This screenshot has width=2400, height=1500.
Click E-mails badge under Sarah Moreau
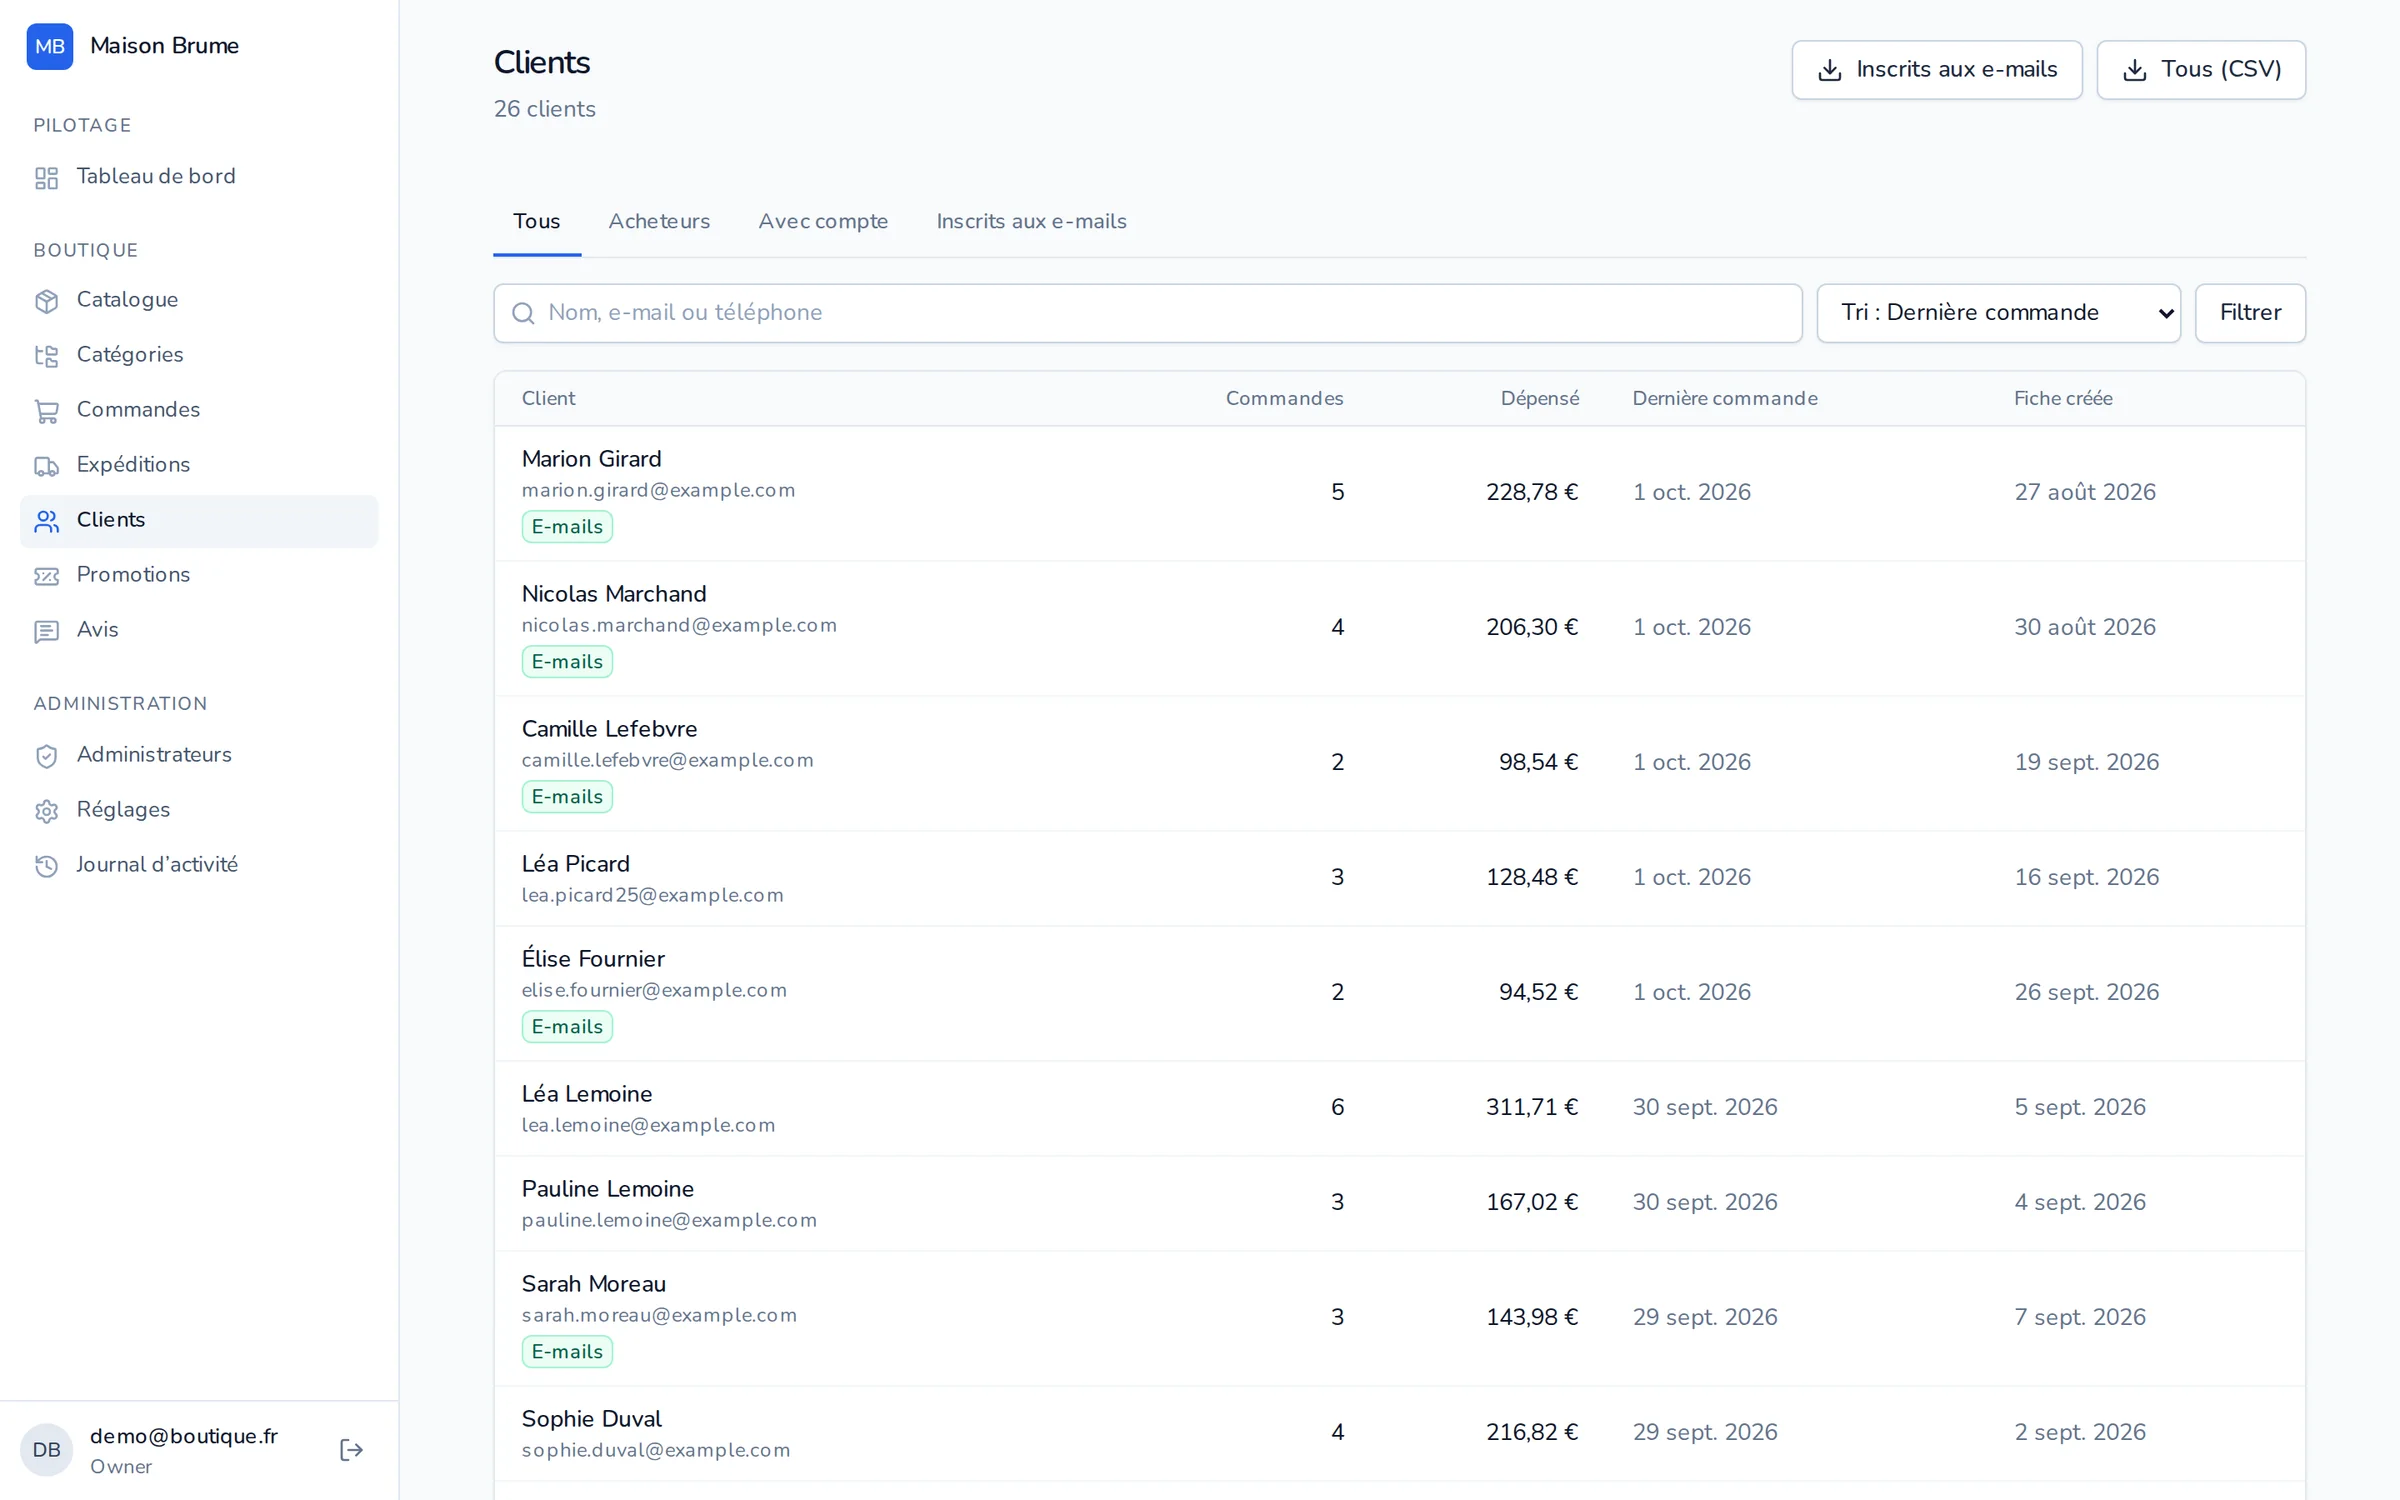(567, 1352)
